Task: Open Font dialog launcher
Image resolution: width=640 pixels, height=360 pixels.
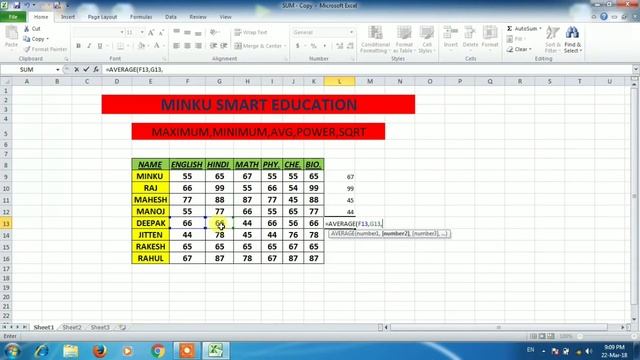Action: (x=164, y=59)
